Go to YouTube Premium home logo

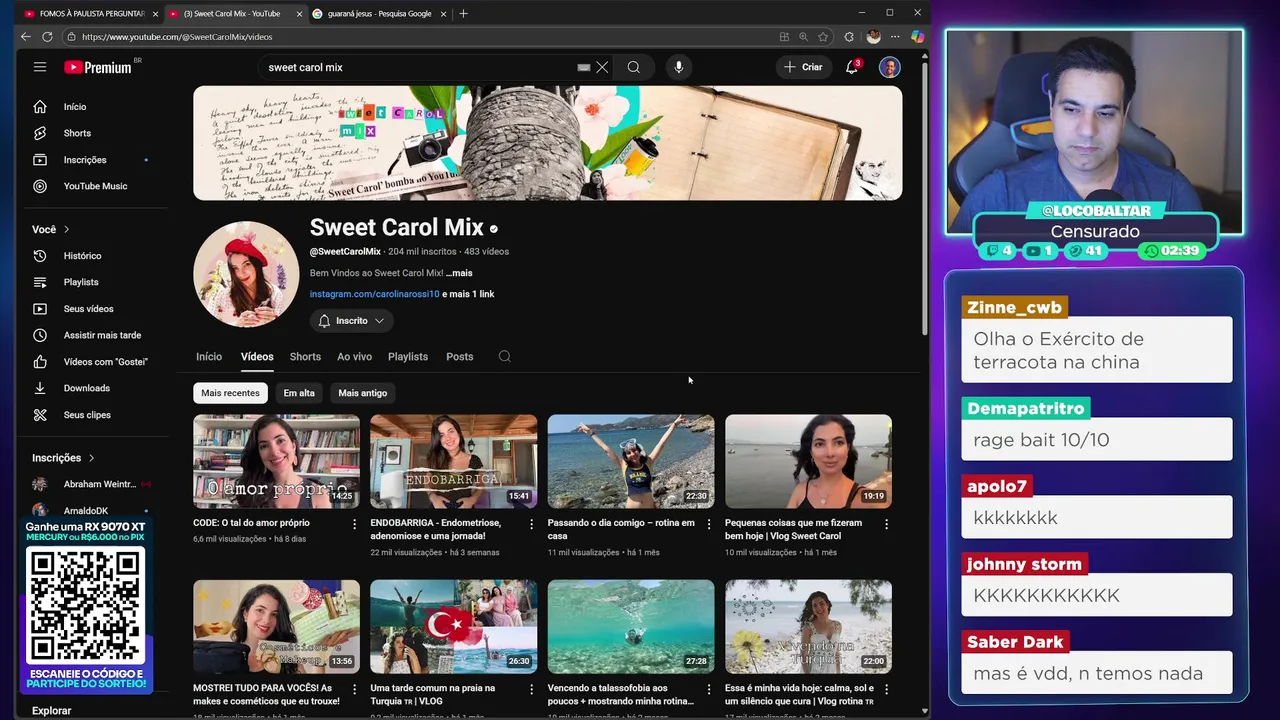coord(98,67)
